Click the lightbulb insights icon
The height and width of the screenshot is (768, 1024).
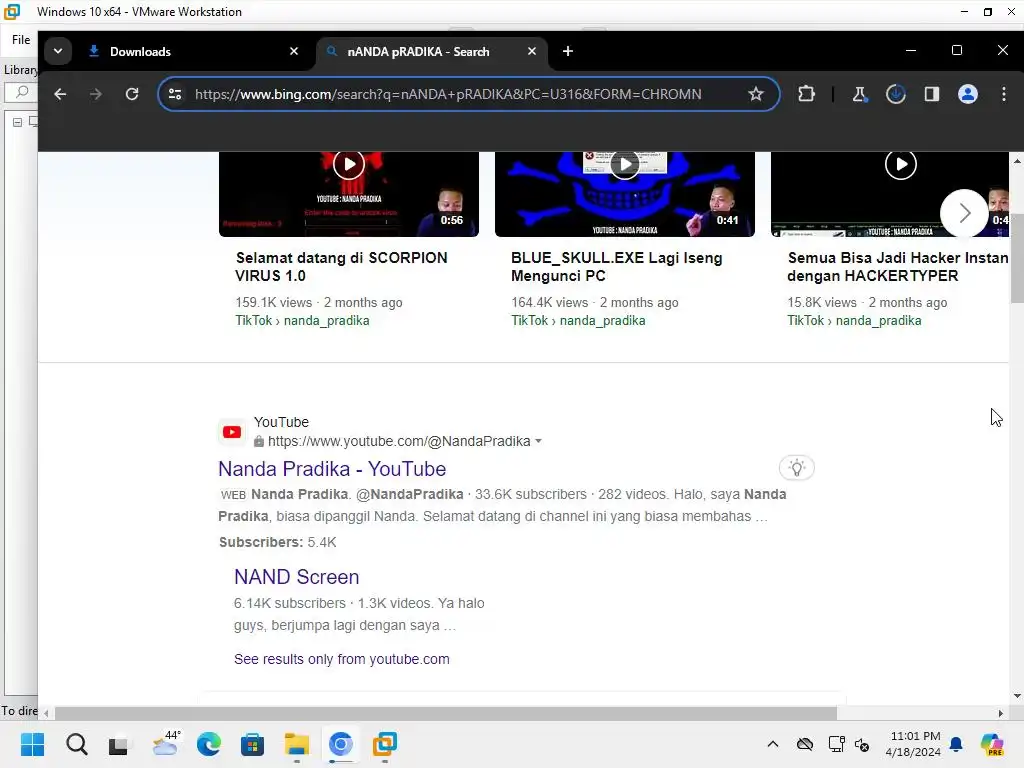(x=796, y=468)
